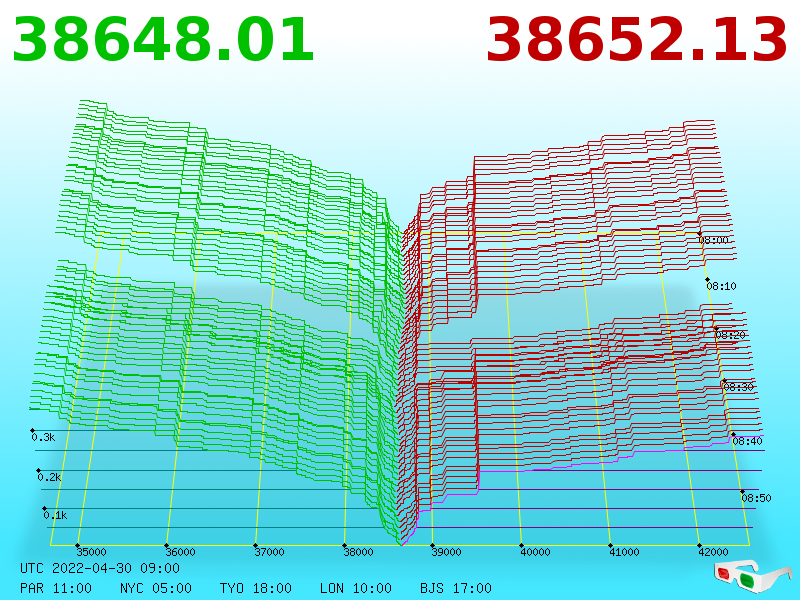Click the 08:10 time axis marker
The width and height of the screenshot is (800, 600).
pyautogui.click(x=721, y=286)
